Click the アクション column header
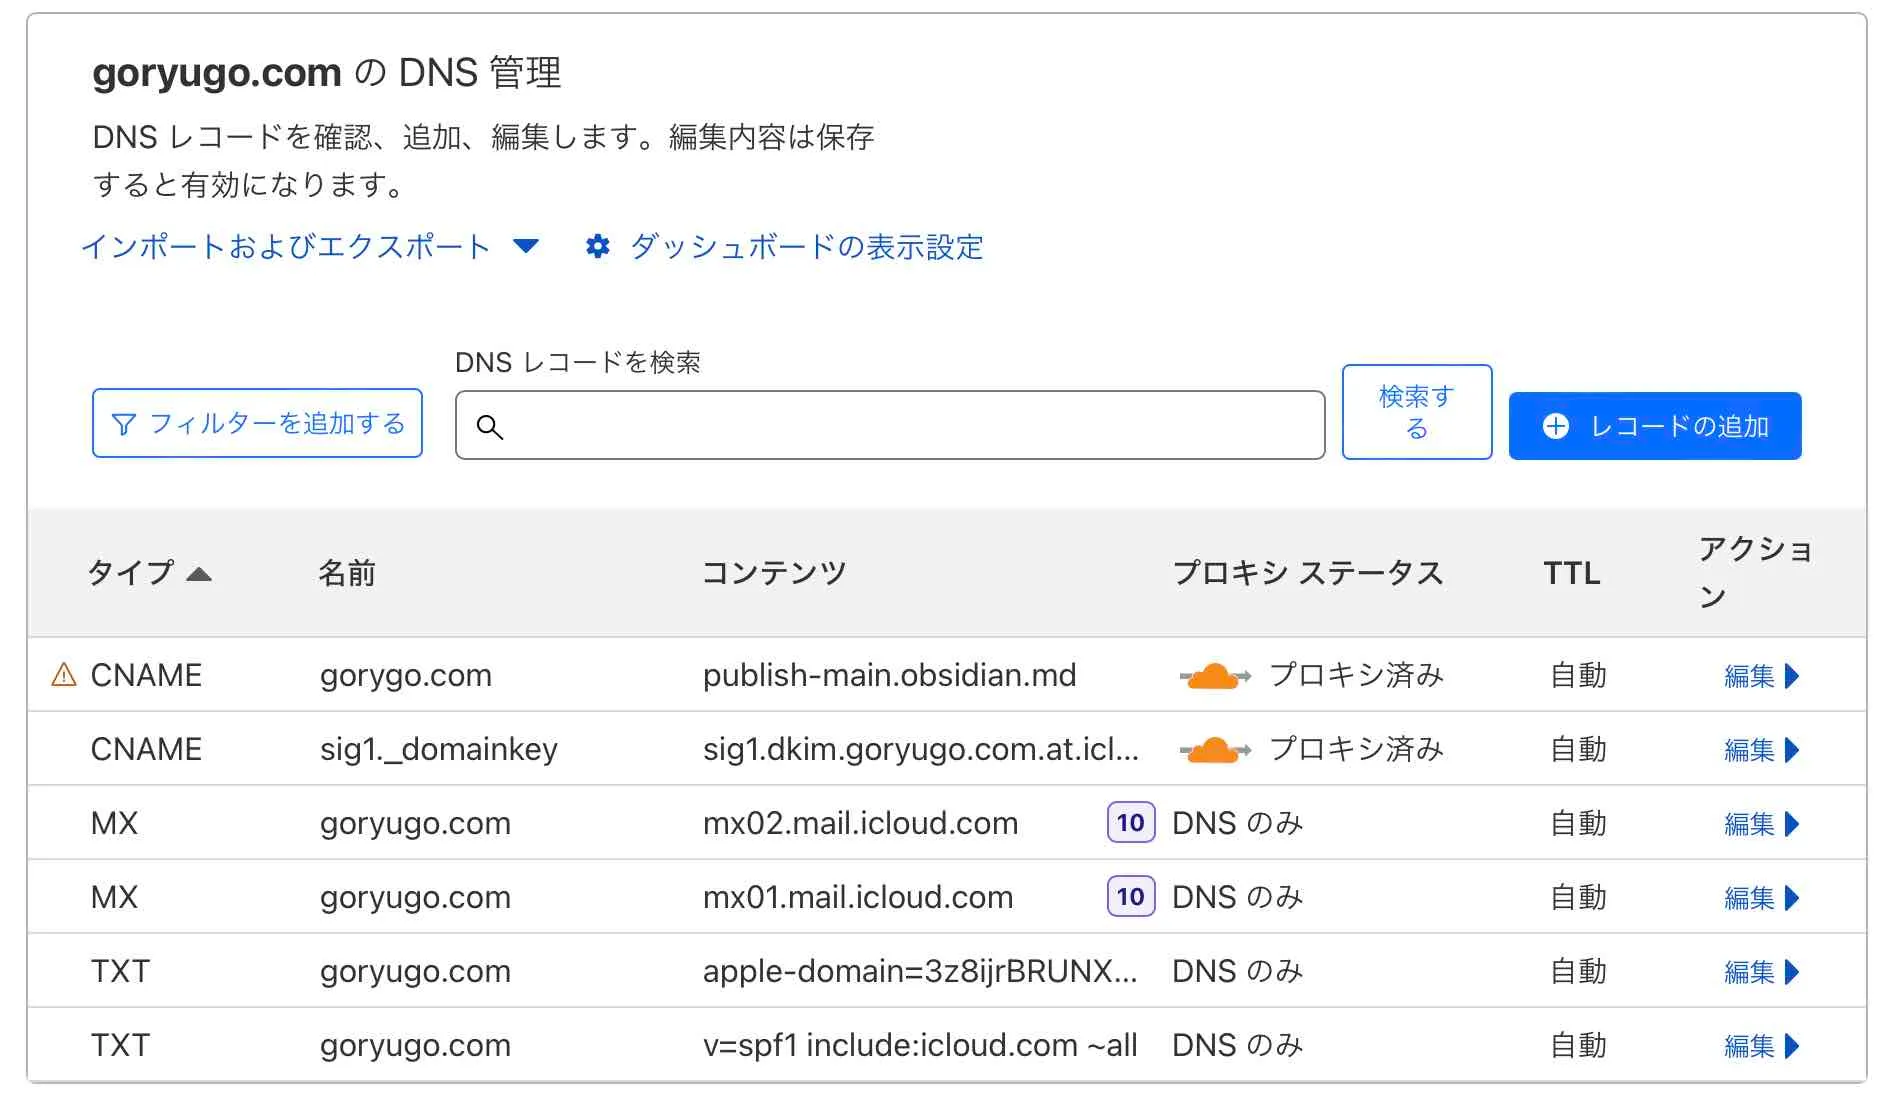The image size is (1890, 1100). point(1755,573)
